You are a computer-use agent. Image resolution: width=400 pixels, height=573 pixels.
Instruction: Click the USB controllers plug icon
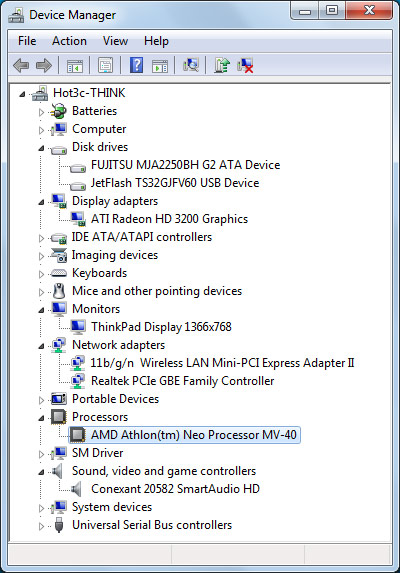click(58, 525)
